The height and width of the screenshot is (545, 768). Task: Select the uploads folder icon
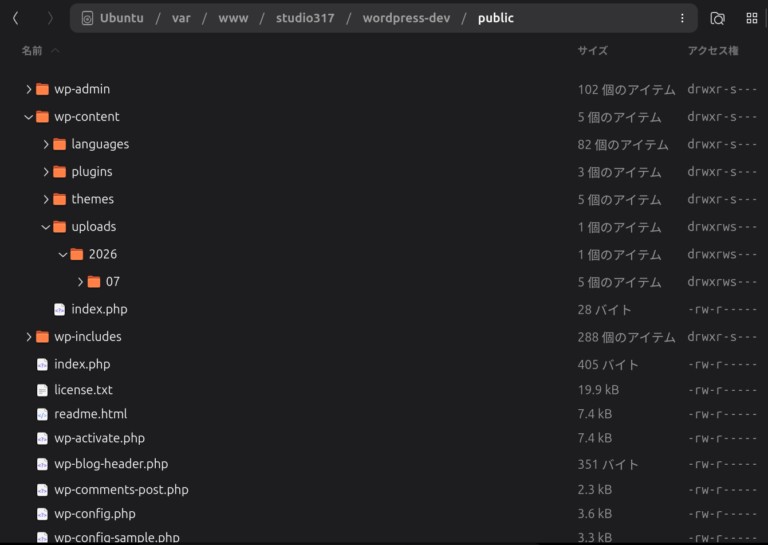[x=60, y=226]
